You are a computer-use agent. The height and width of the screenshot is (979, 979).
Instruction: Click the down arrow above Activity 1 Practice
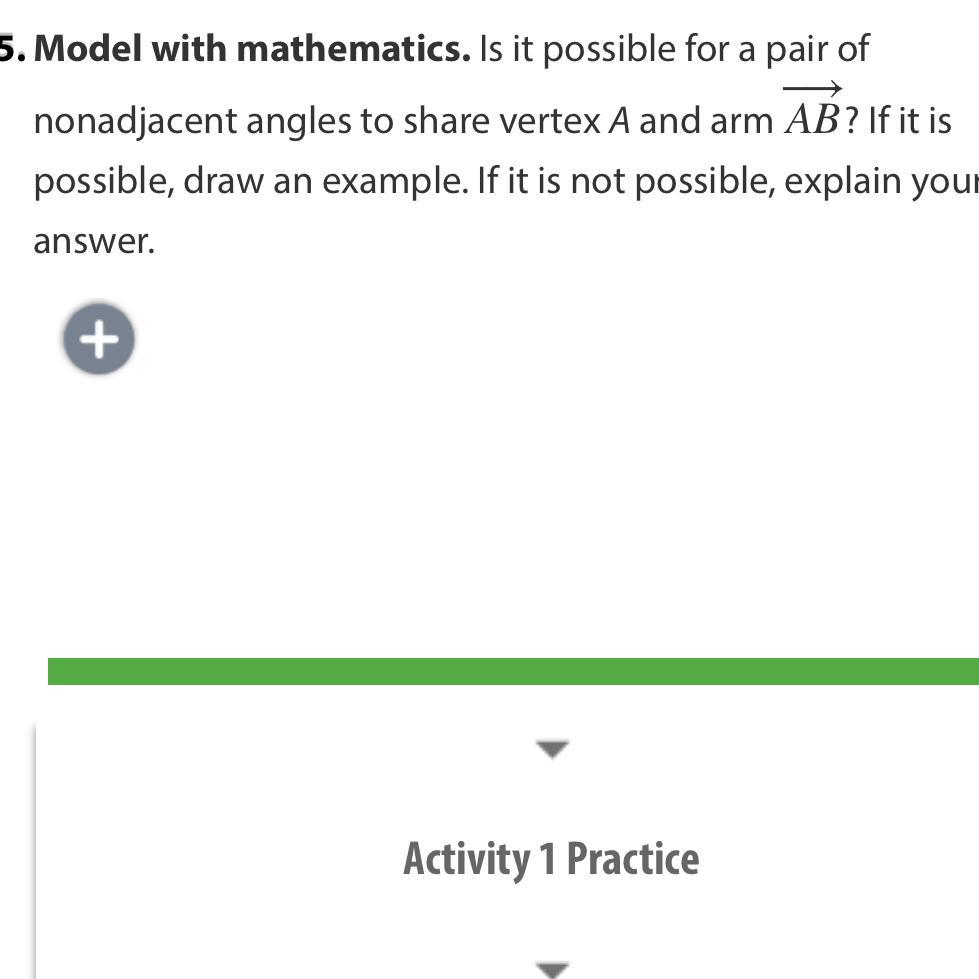[x=552, y=748]
